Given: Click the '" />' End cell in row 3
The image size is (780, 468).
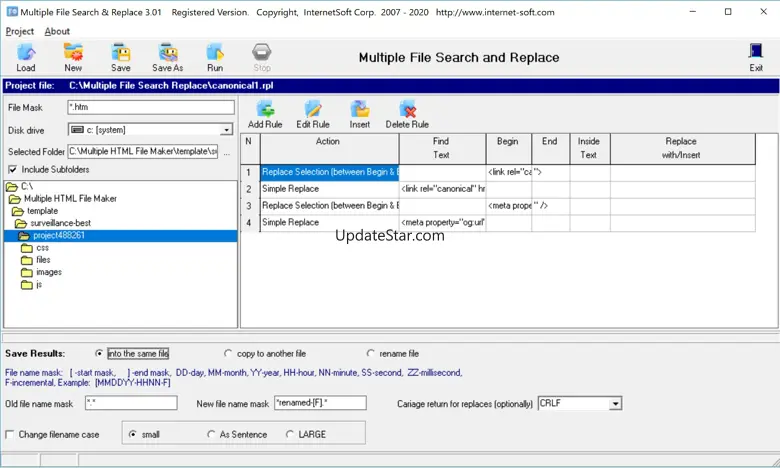Looking at the screenshot, I should pyautogui.click(x=550, y=205).
